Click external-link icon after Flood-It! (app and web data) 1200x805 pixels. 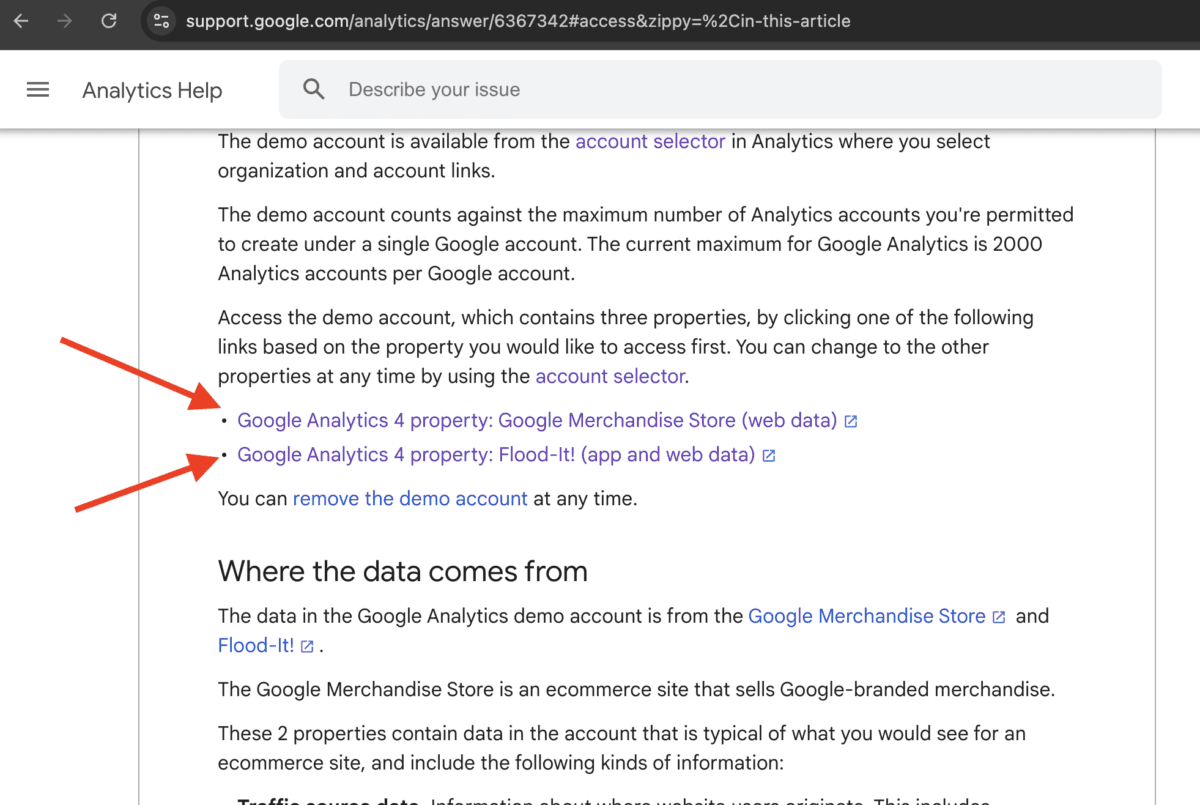[769, 455]
